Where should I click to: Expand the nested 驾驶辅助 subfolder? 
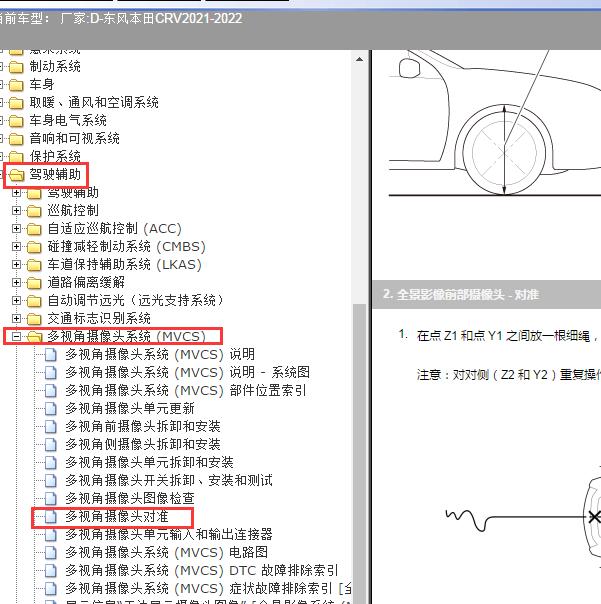(x=16, y=193)
